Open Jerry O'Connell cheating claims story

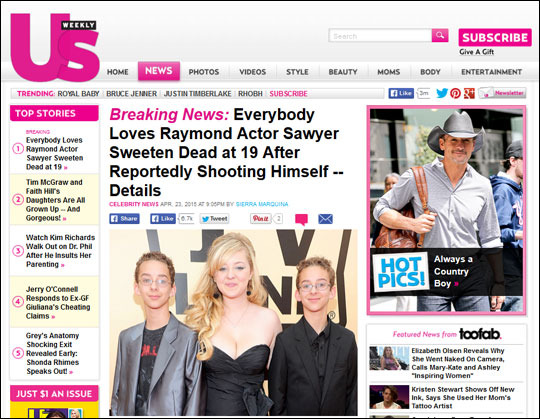(58, 303)
